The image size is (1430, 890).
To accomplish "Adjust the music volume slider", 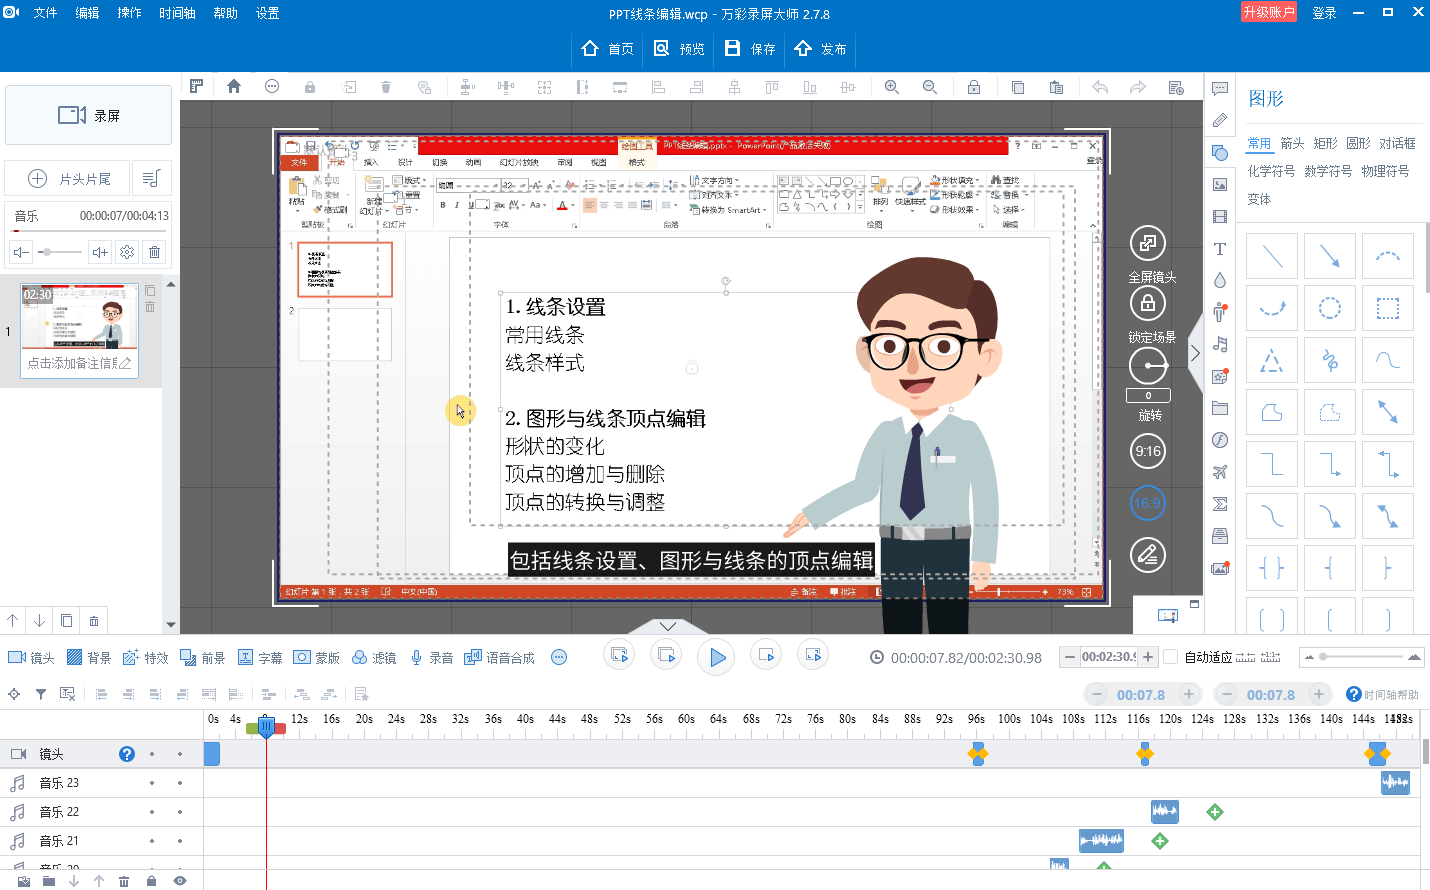I will [x=60, y=252].
